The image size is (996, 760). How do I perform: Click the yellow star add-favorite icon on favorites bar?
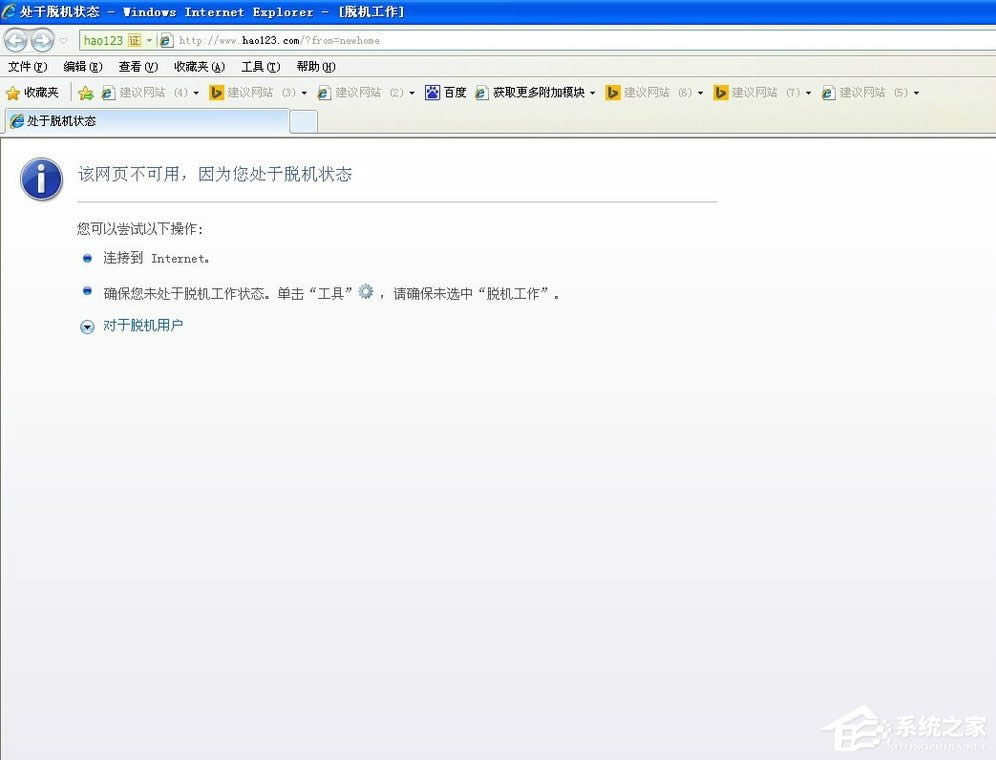(86, 92)
